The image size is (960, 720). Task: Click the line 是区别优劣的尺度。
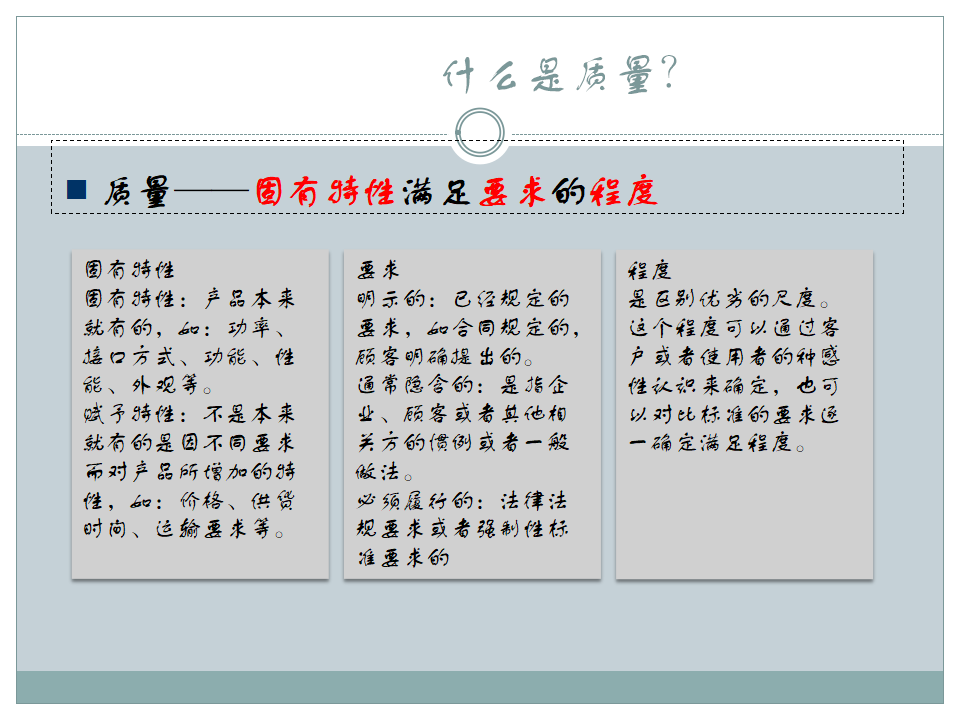[729, 298]
